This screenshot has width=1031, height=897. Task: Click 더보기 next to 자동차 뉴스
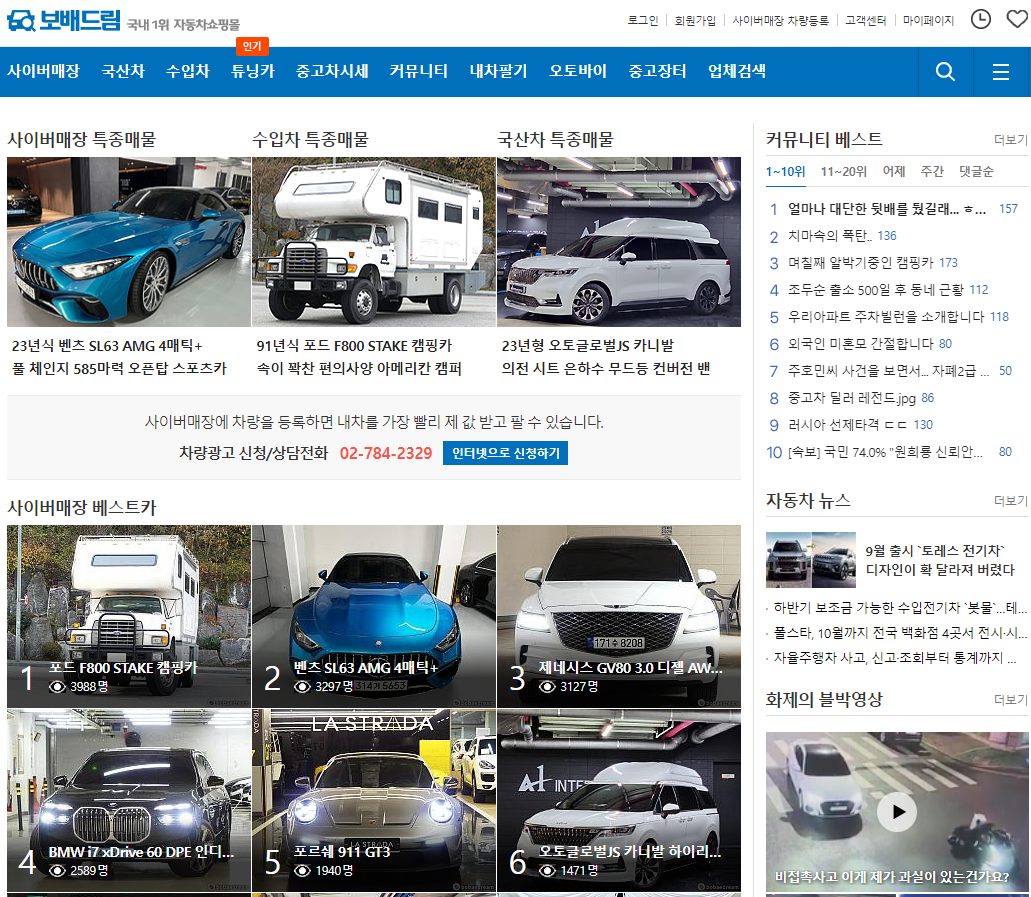coord(1011,500)
